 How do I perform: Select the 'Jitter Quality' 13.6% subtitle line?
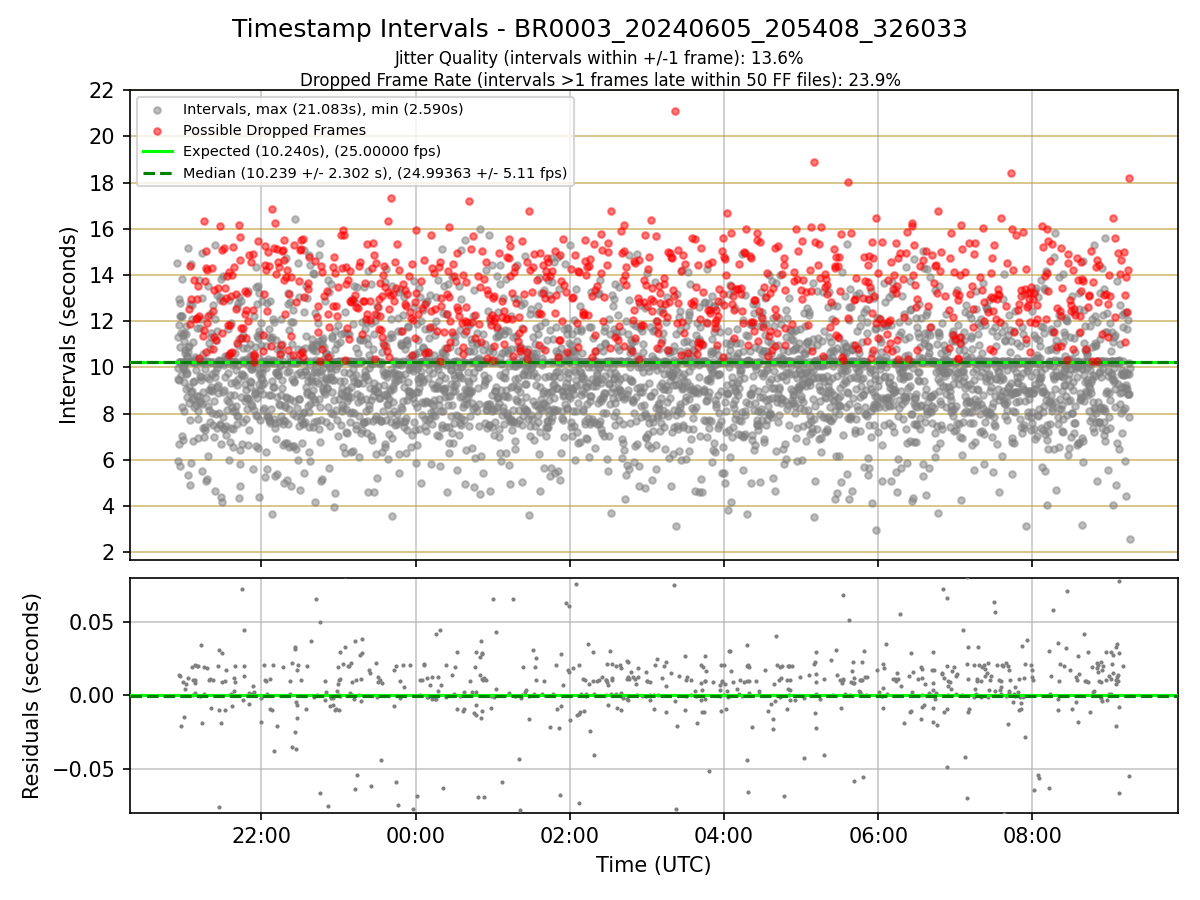tap(599, 58)
